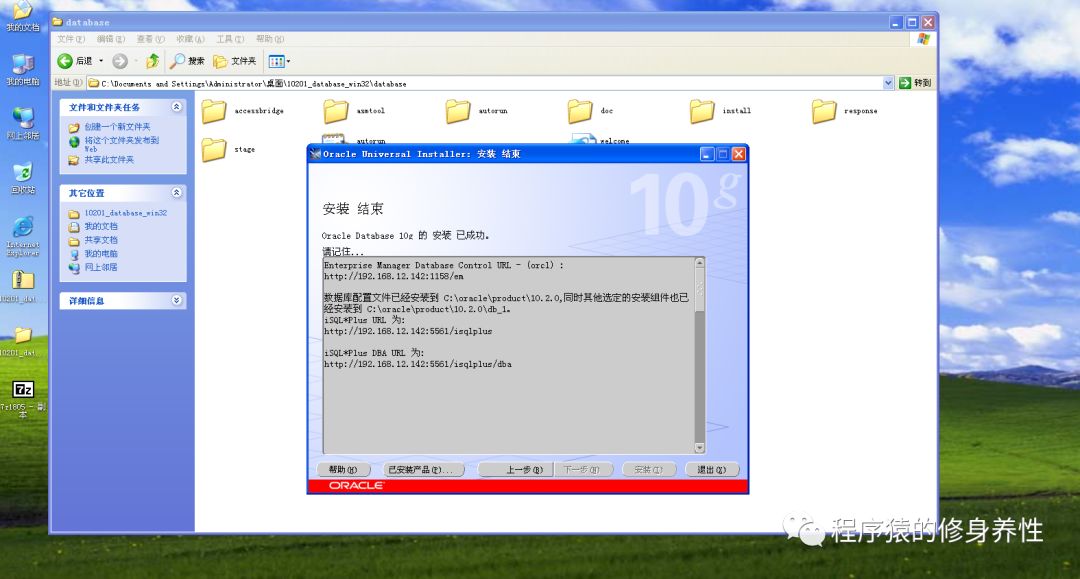Select the 7z1805 installer desktop icon
The image size is (1080, 579).
click(23, 399)
